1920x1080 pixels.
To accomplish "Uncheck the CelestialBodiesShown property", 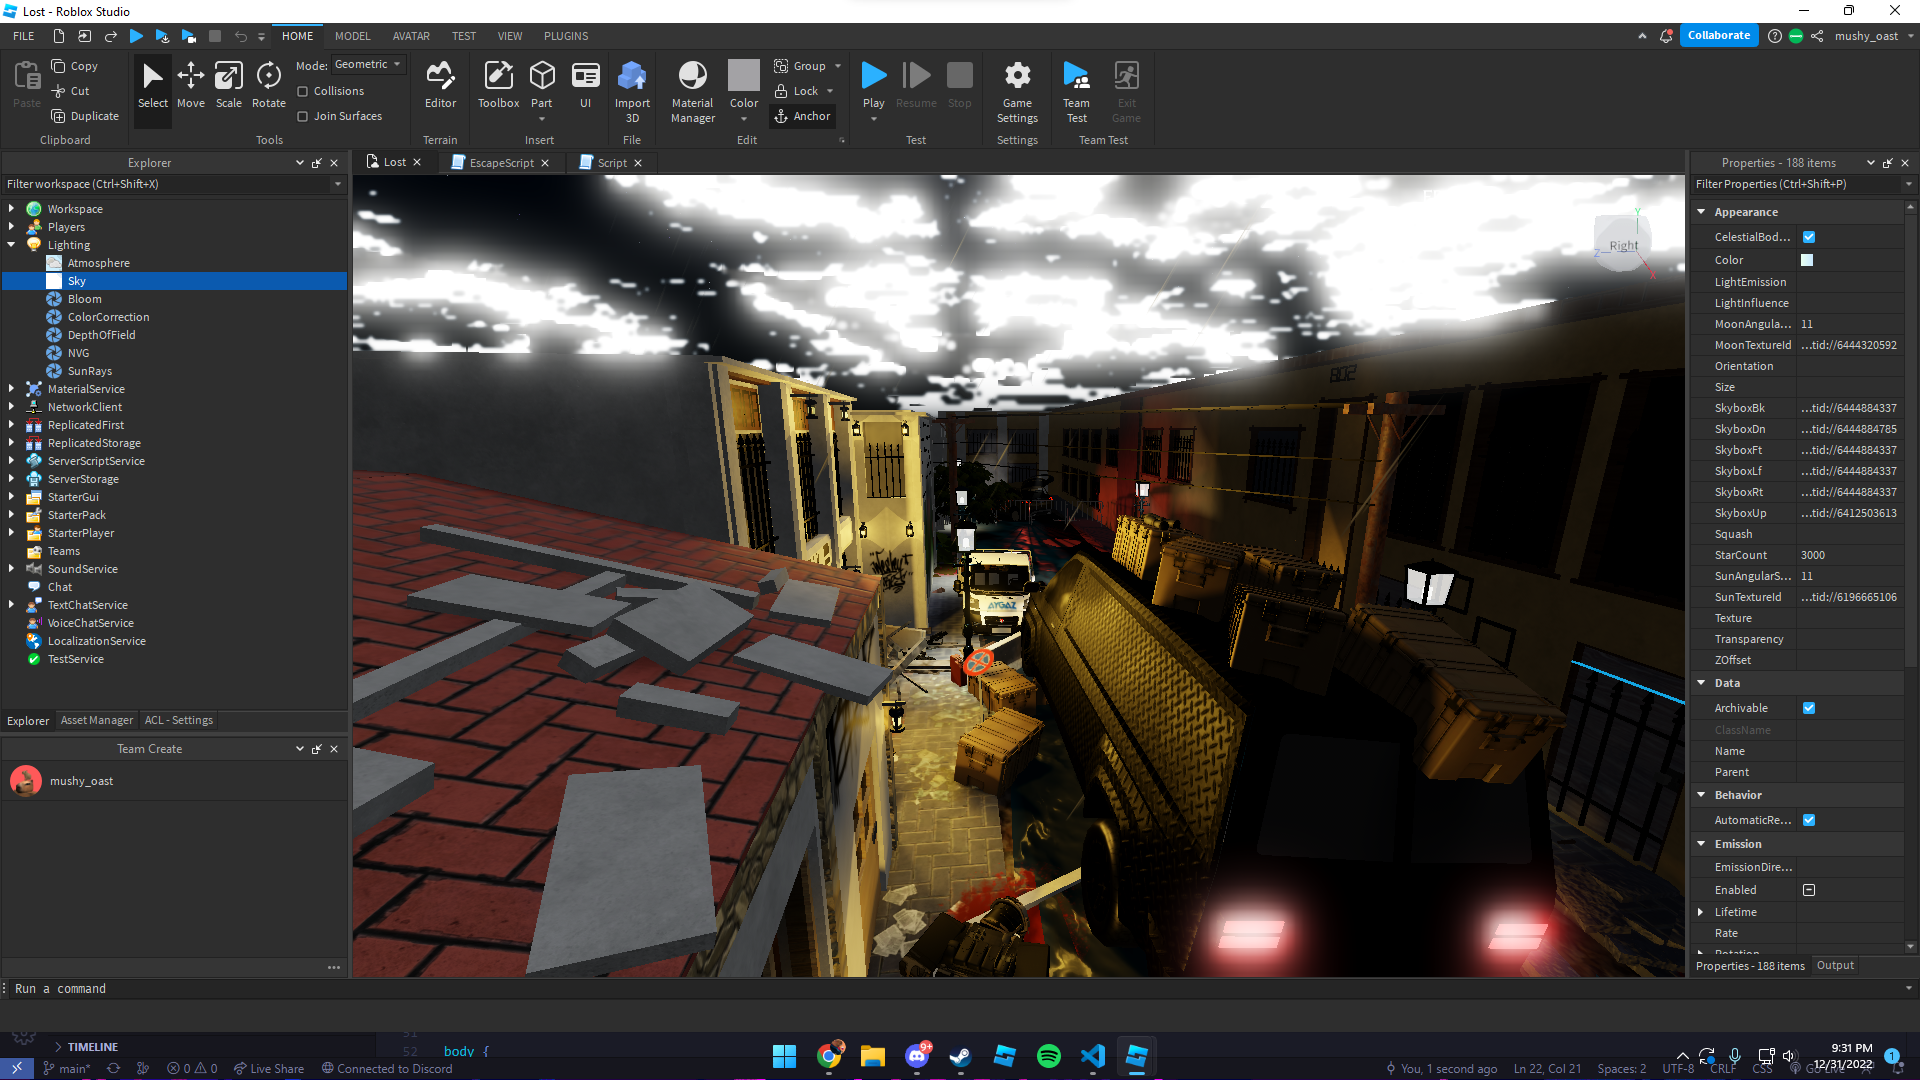I will click(x=1809, y=237).
